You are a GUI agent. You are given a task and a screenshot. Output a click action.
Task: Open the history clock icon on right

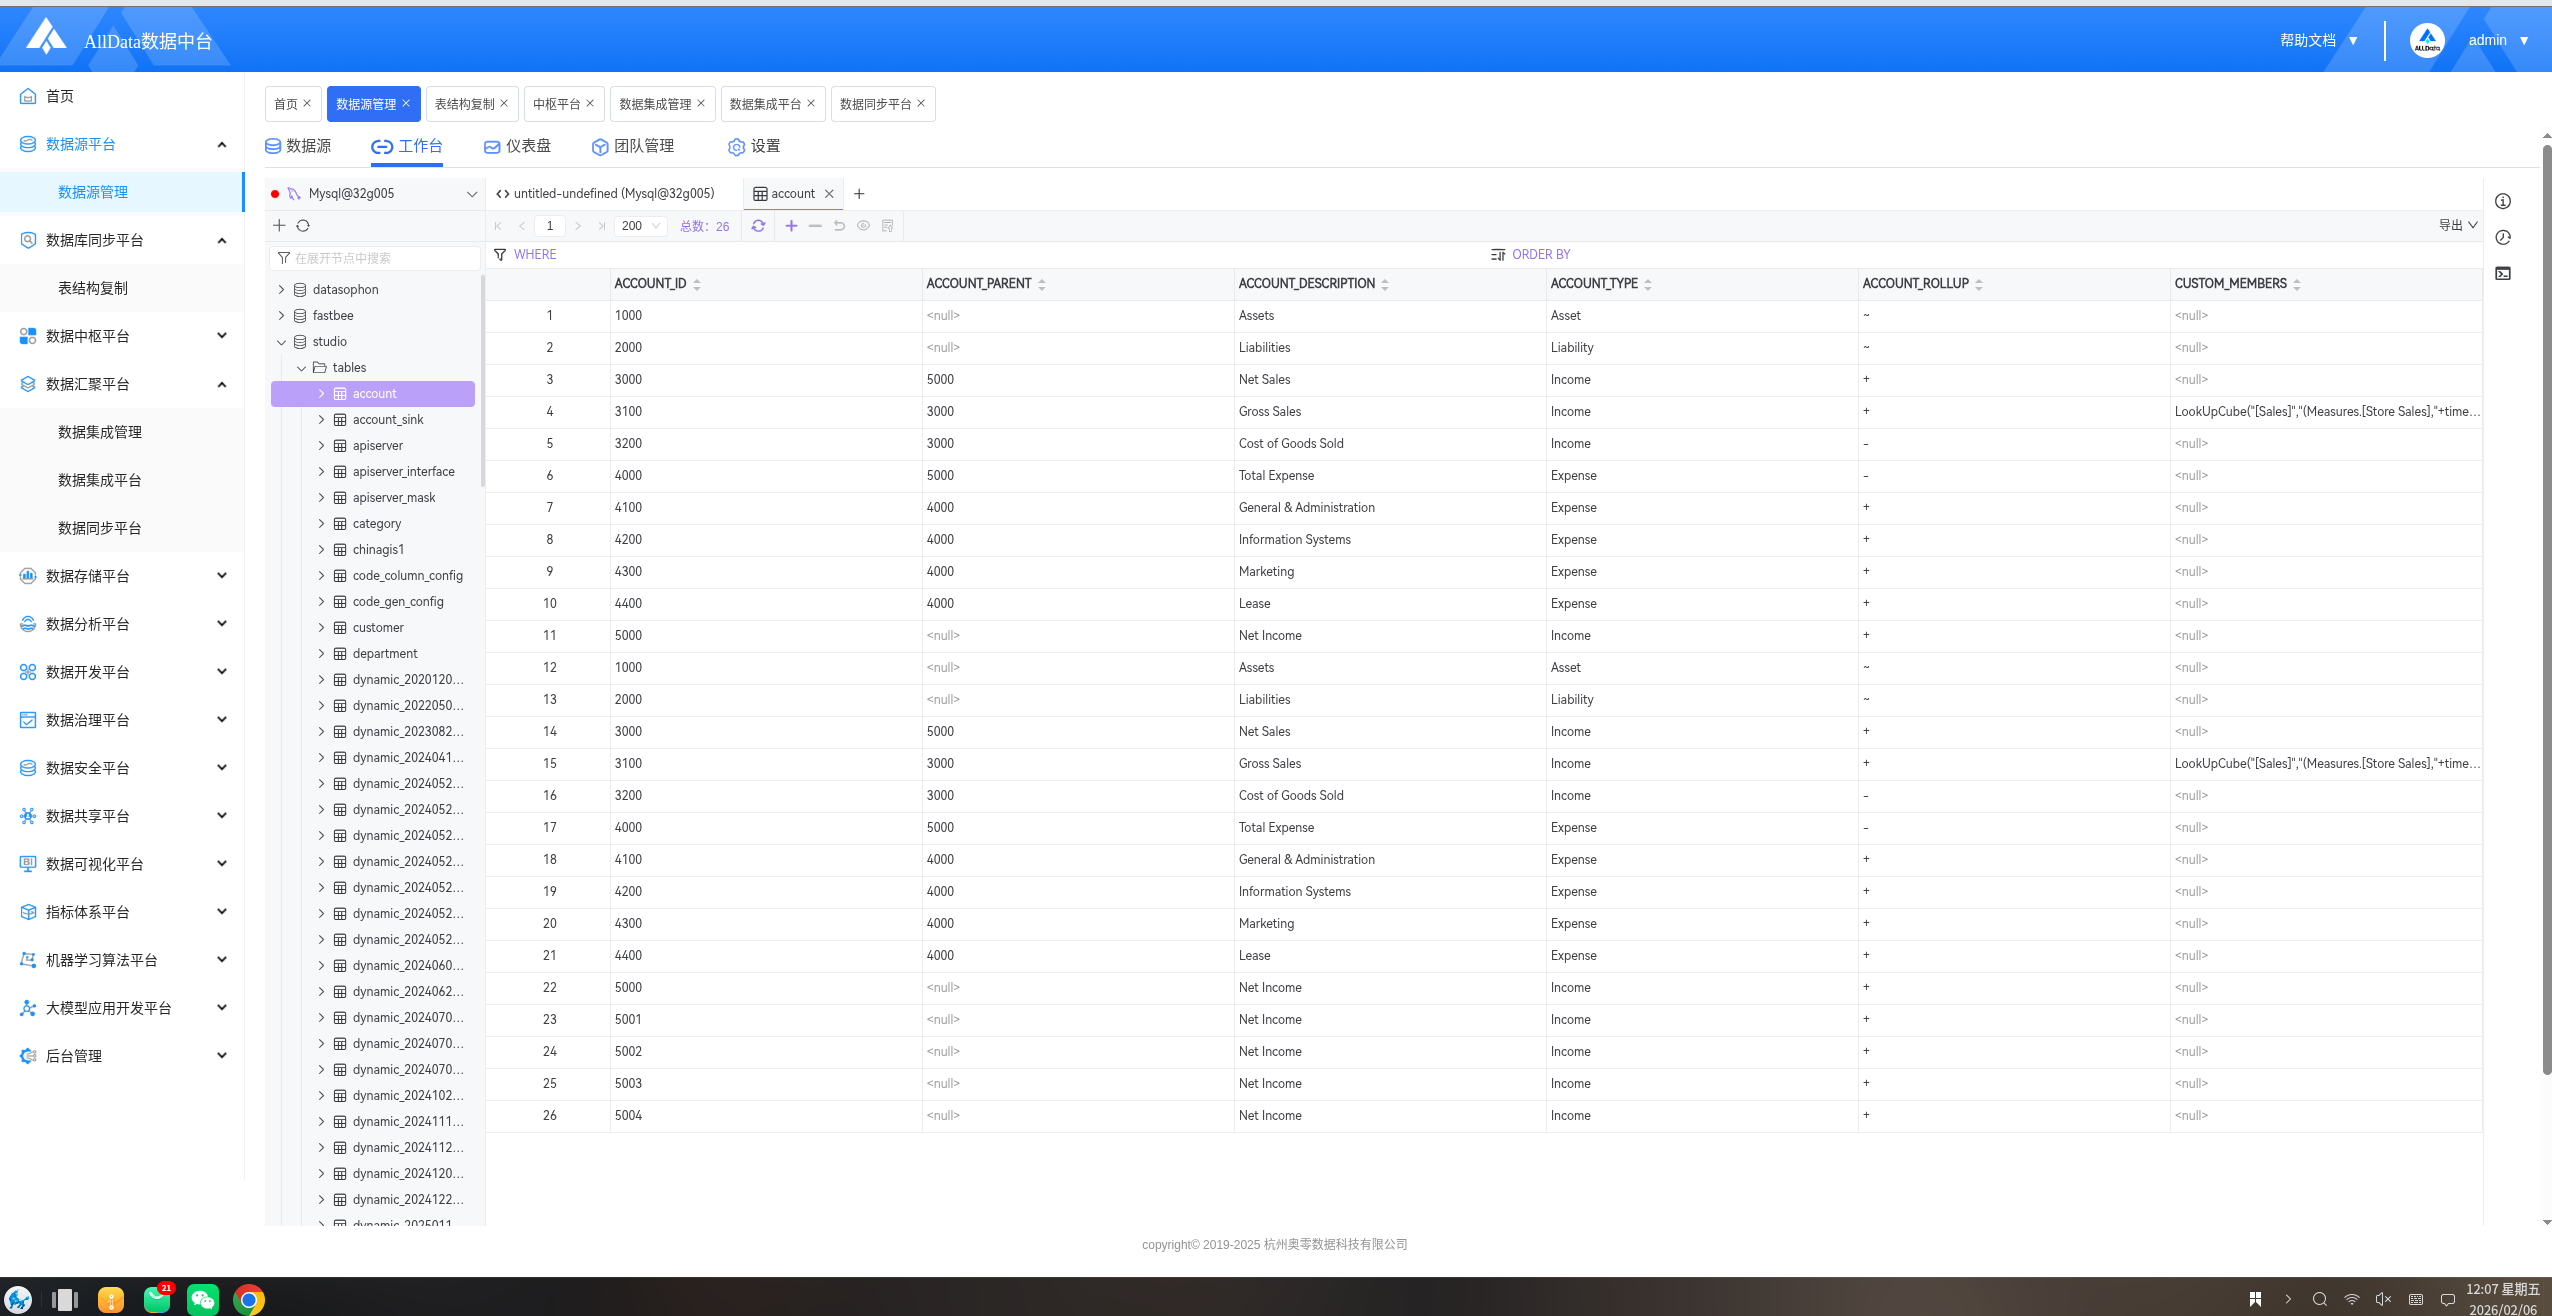[2503, 238]
